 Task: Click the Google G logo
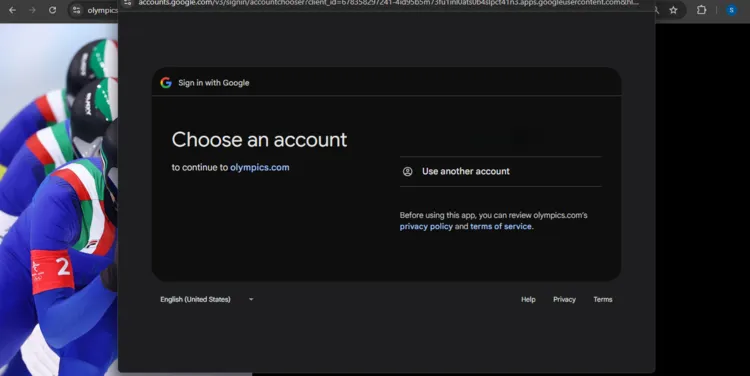coord(166,83)
